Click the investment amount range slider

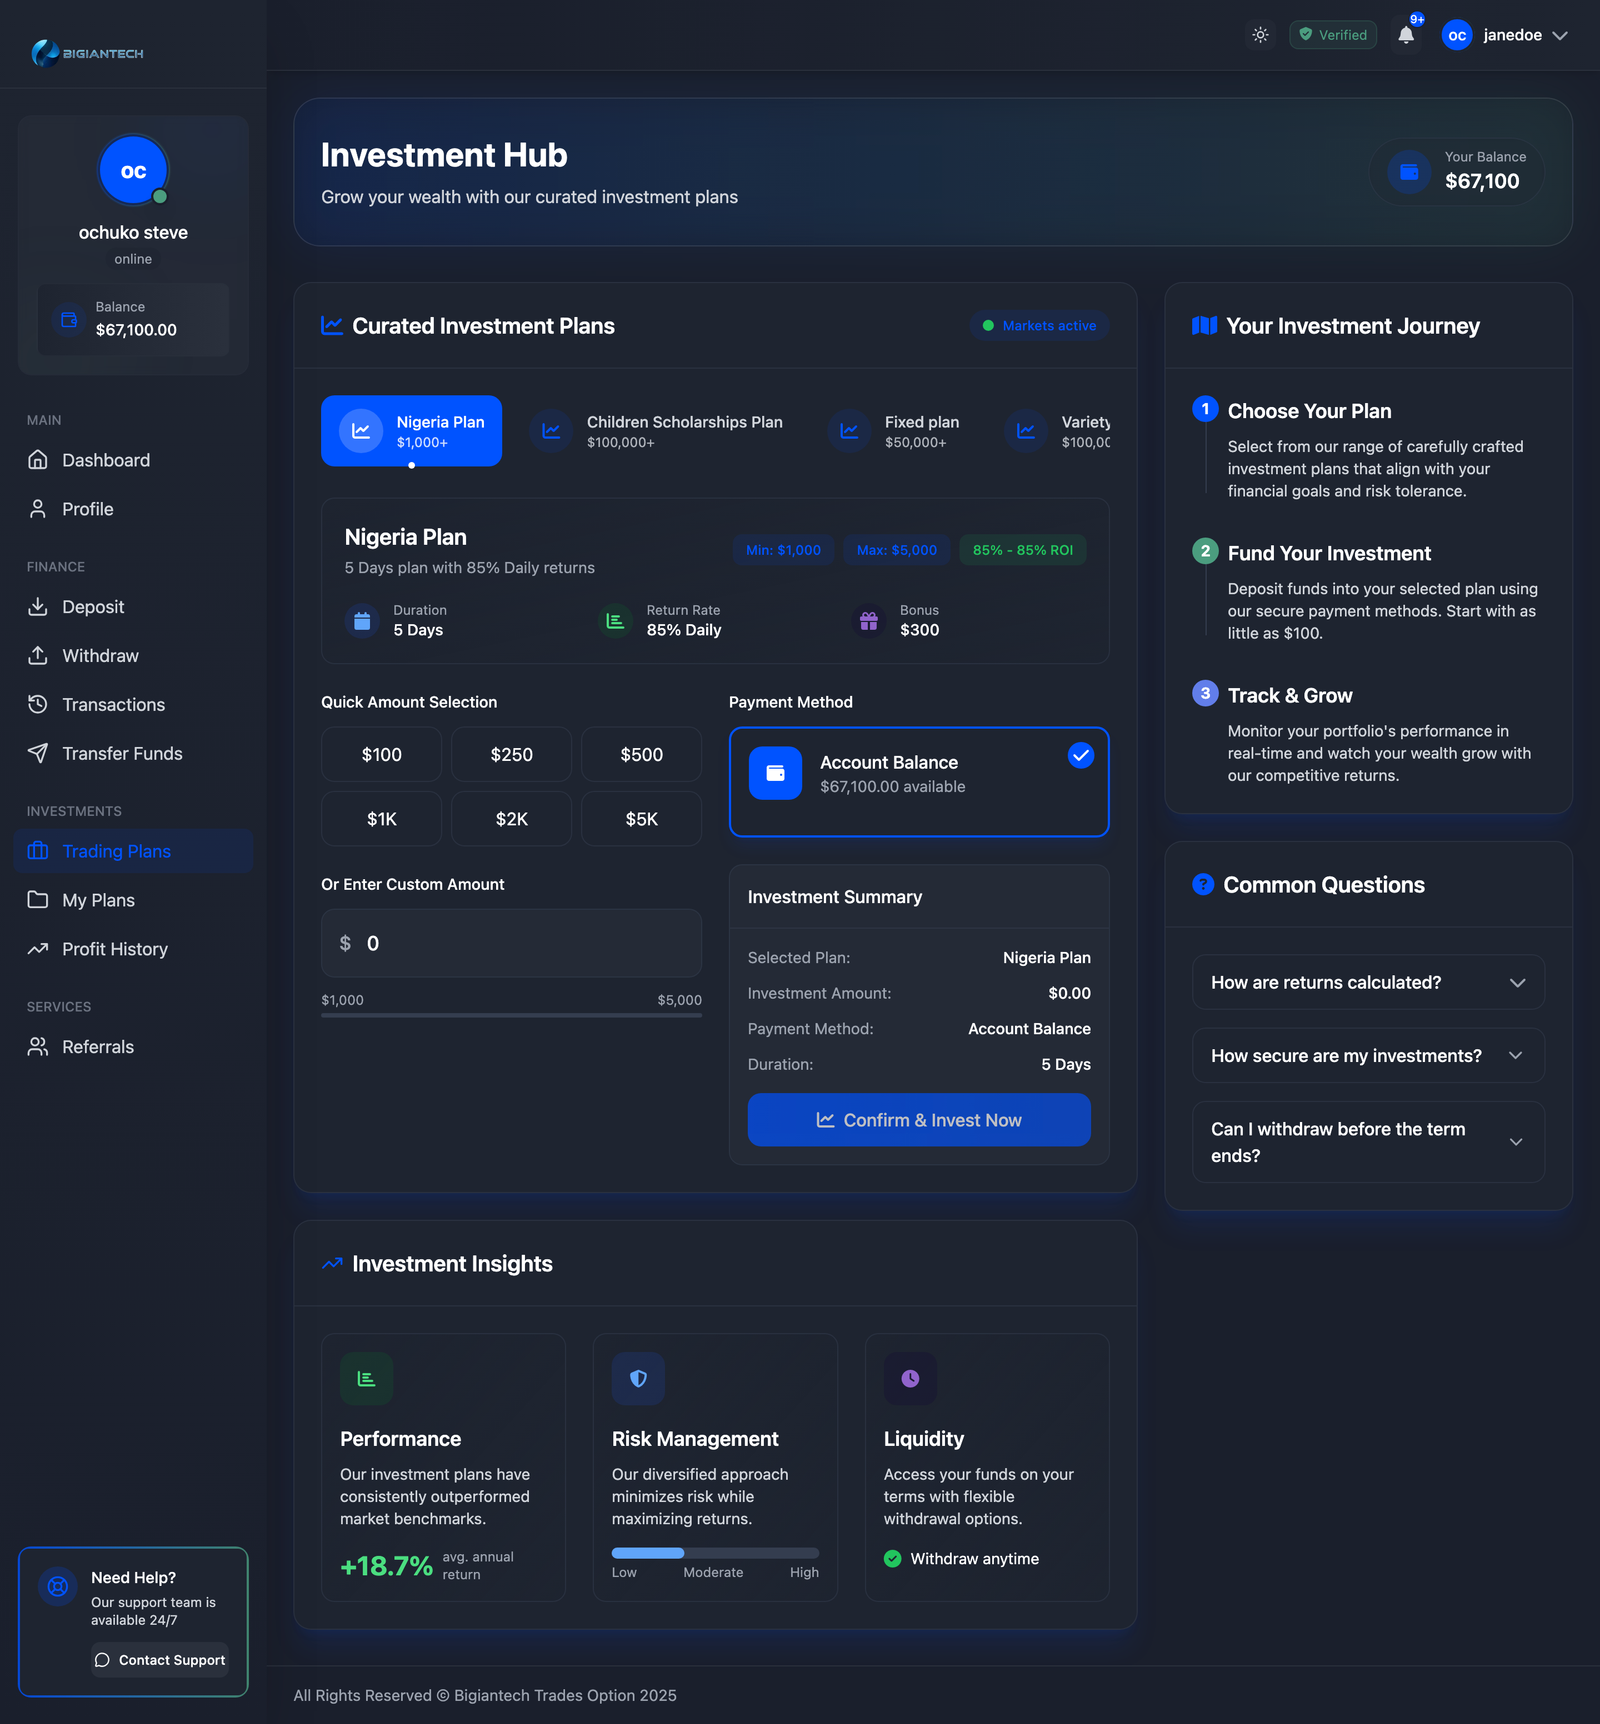pyautogui.click(x=511, y=1015)
